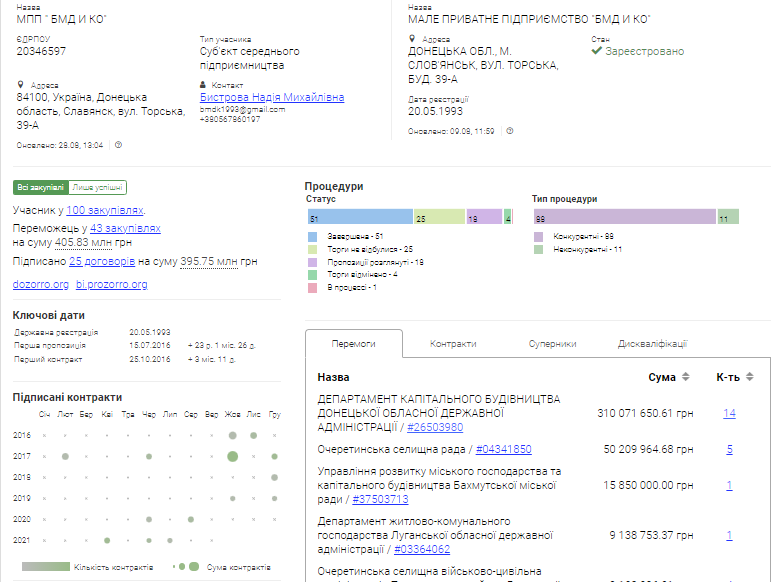Click the В процесі legend pink swatch
This screenshot has height=582, width=772.
point(313,288)
